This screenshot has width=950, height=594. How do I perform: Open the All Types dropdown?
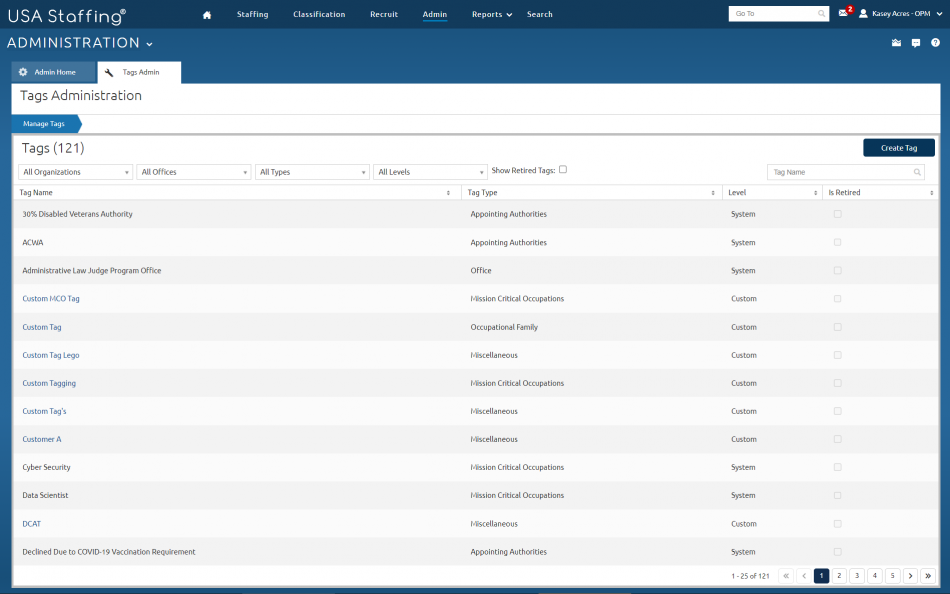coord(312,172)
